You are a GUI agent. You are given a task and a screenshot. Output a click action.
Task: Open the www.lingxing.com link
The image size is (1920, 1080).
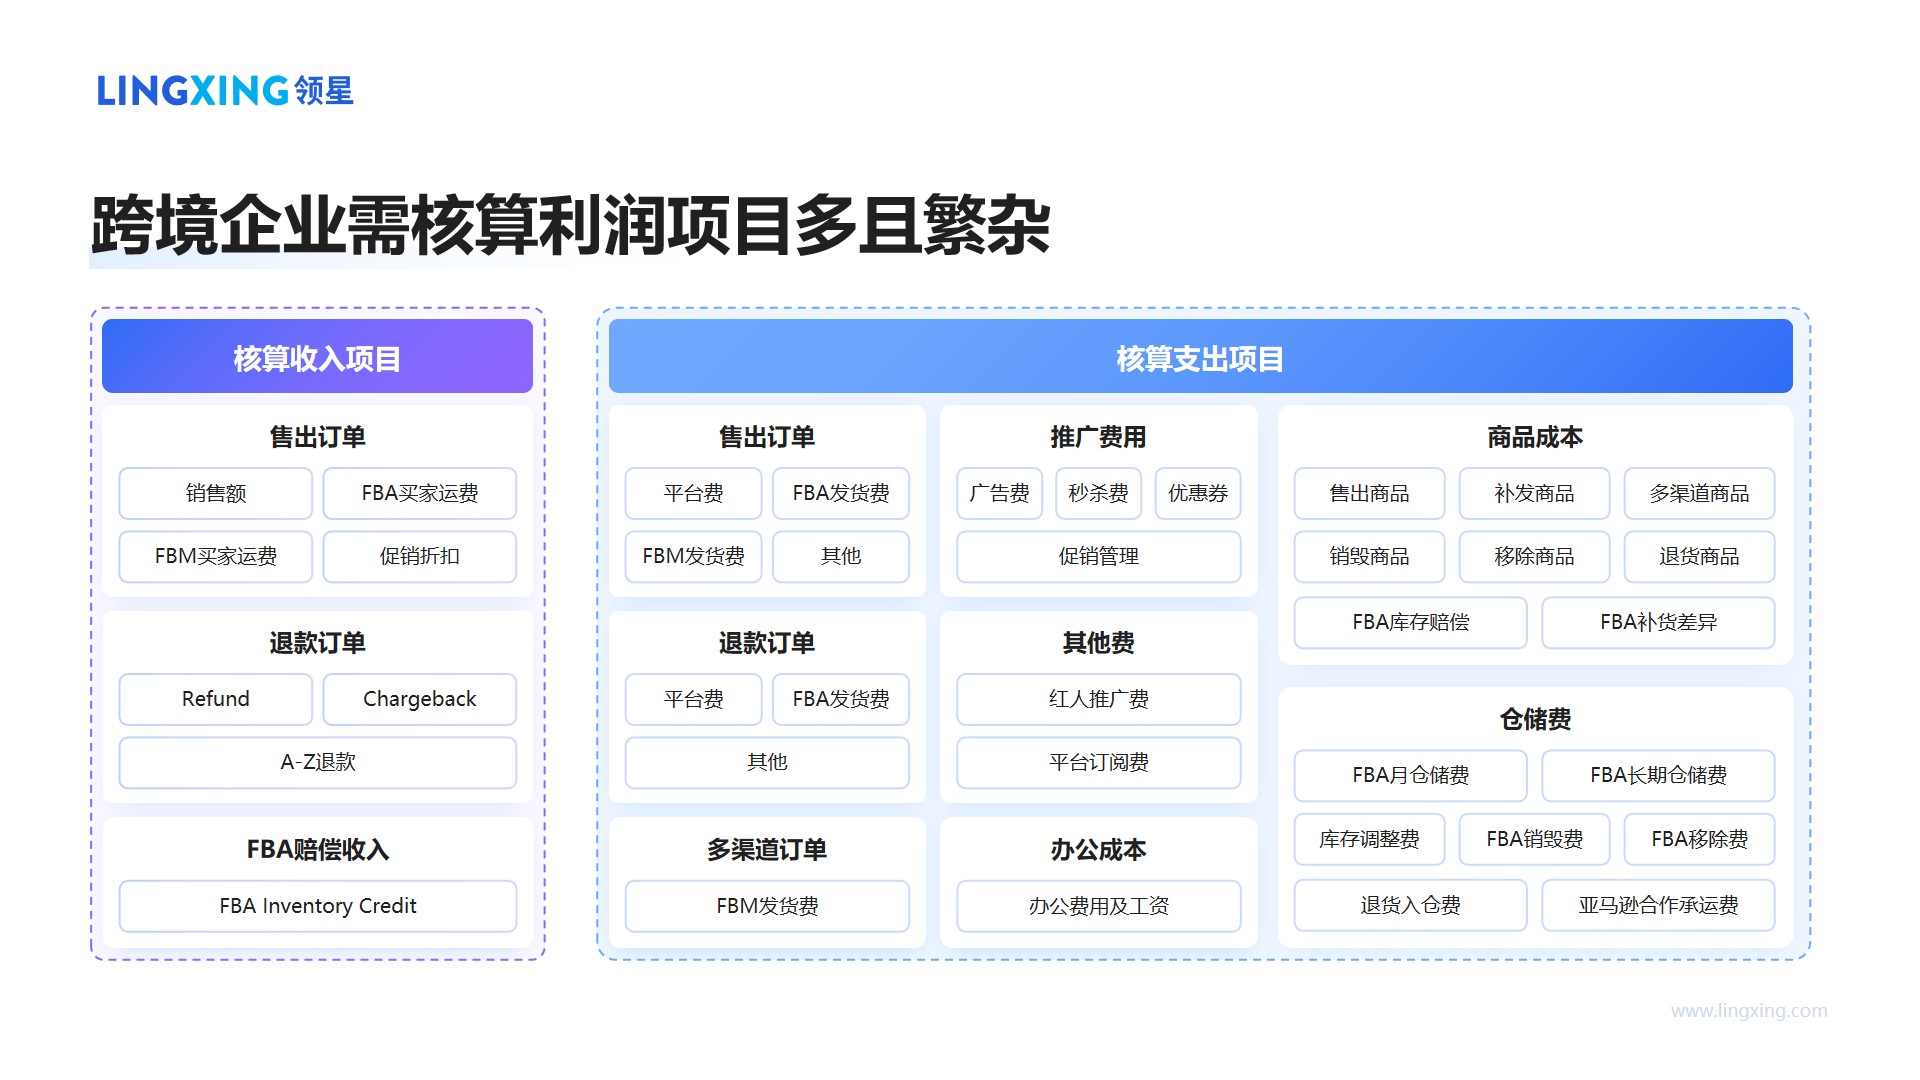[x=1751, y=1011]
